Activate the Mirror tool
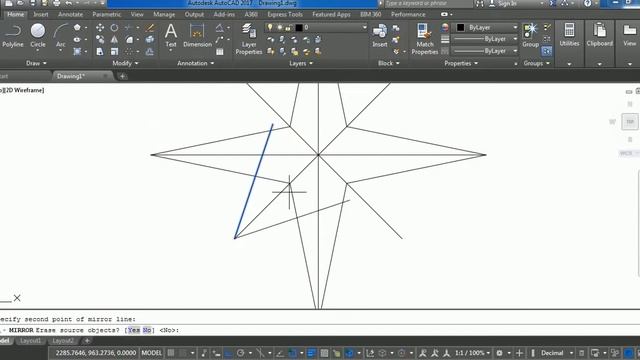Viewport: 640px width, 360px height. (114, 40)
